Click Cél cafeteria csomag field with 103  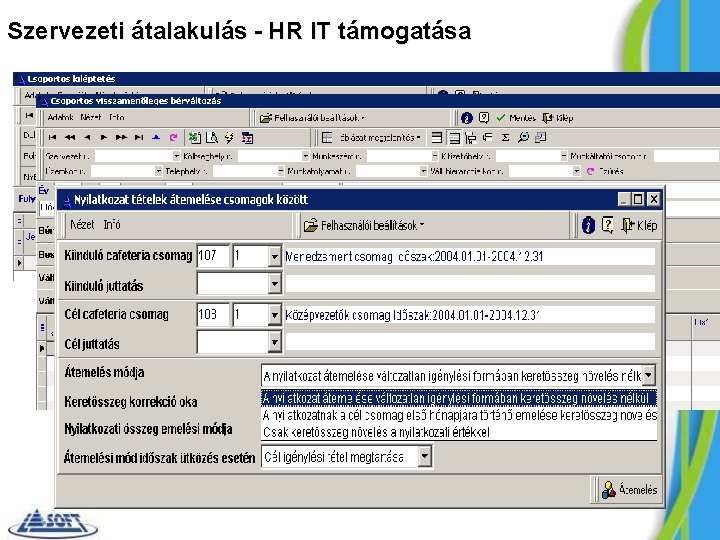213,315
